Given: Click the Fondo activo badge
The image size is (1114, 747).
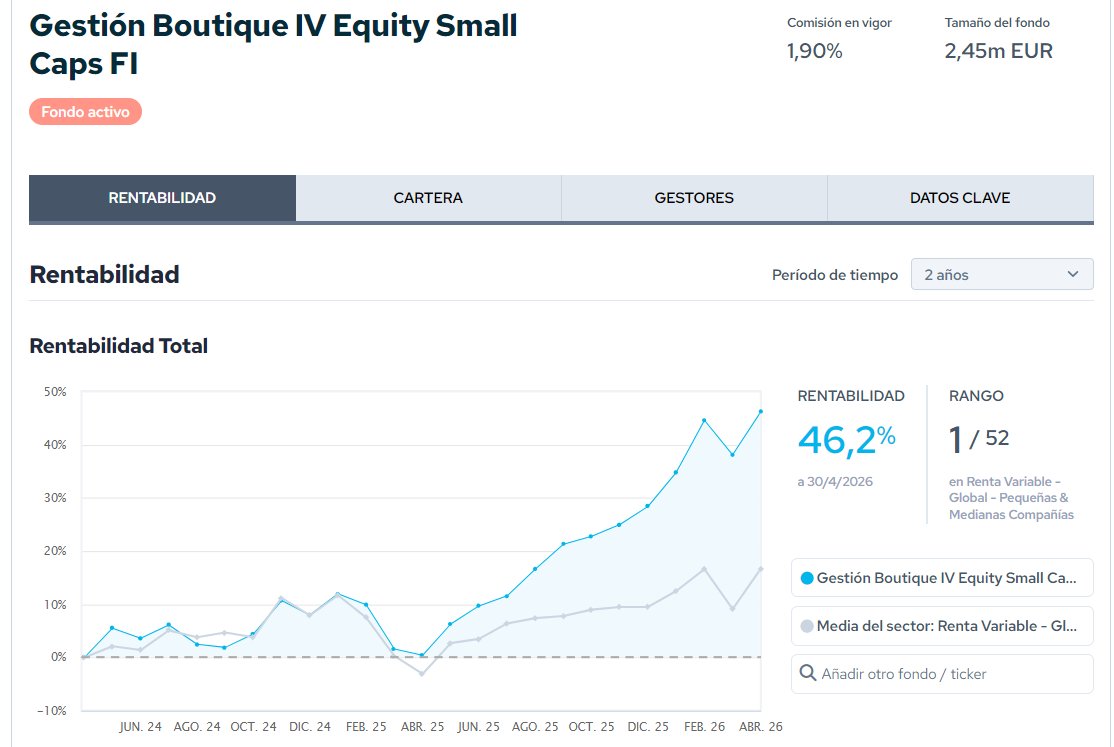Looking at the screenshot, I should (85, 112).
